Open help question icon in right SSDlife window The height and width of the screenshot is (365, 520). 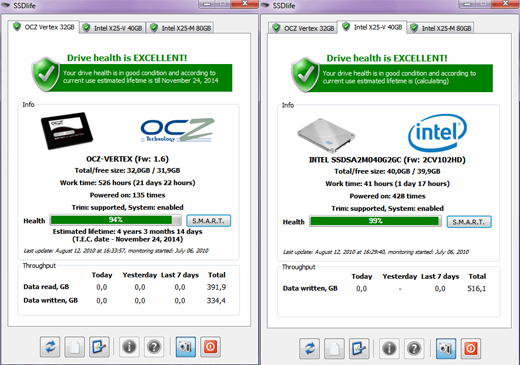[414, 349]
